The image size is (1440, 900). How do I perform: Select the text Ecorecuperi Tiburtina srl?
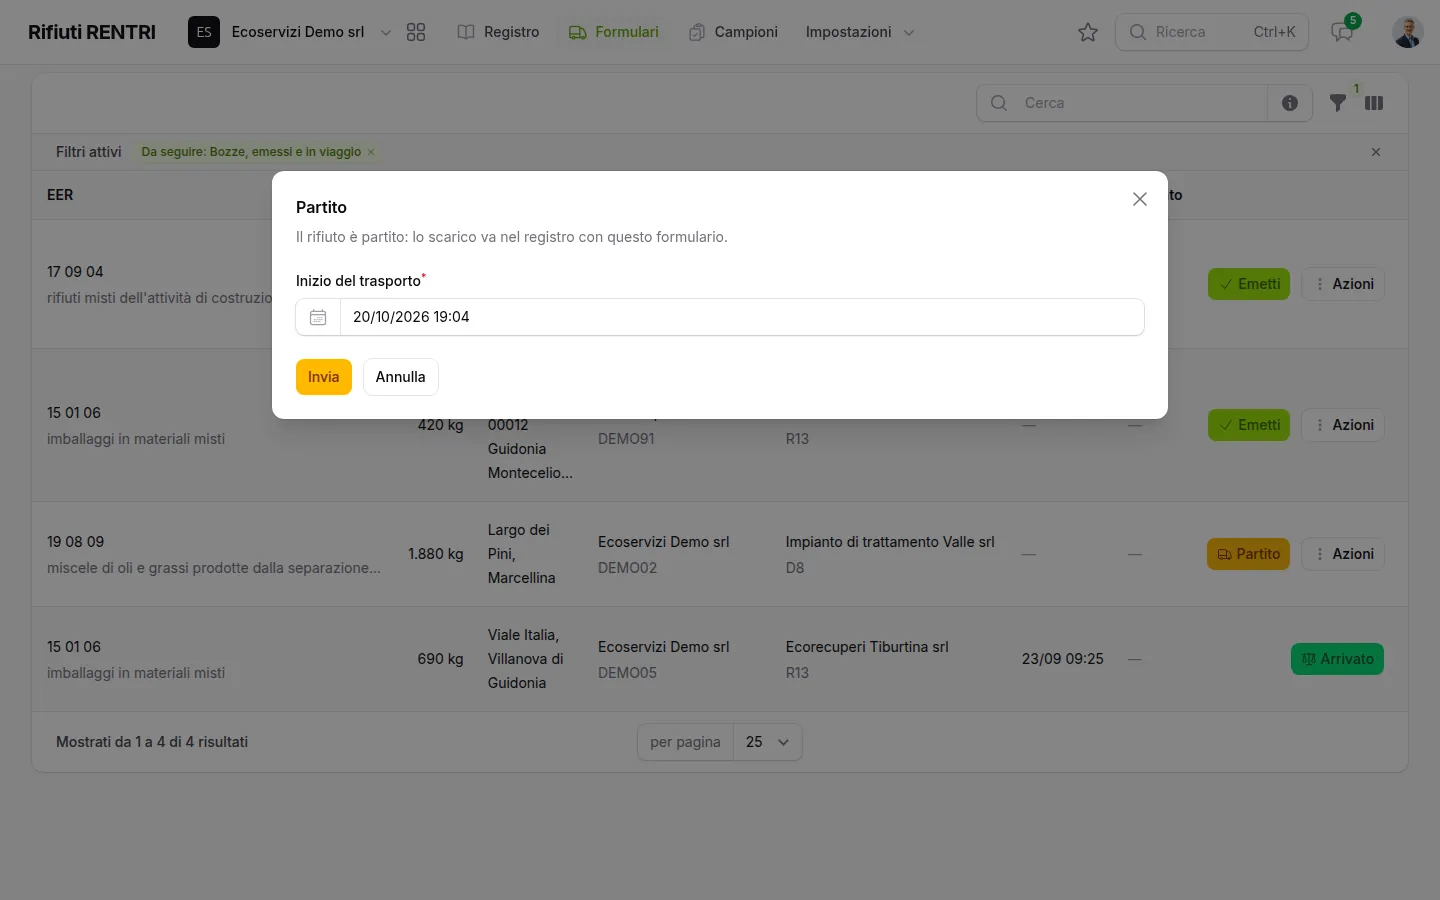point(867,647)
